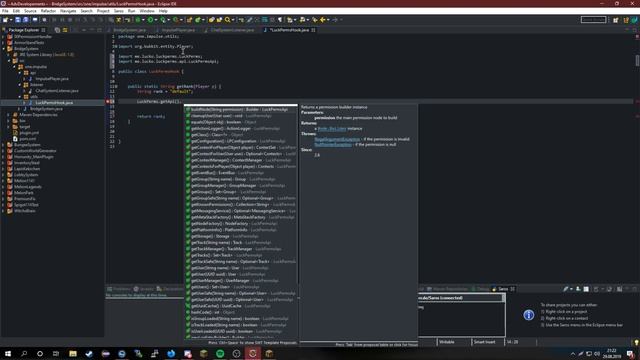Open File Explorer from the taskbar

click(73, 353)
